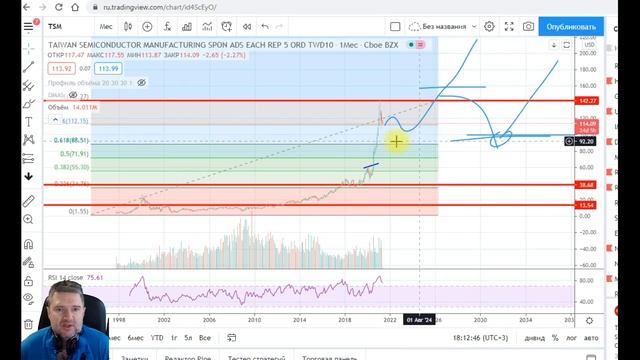Click the 113.92 sell price button
The height and width of the screenshot is (360, 640).
[x=62, y=69]
